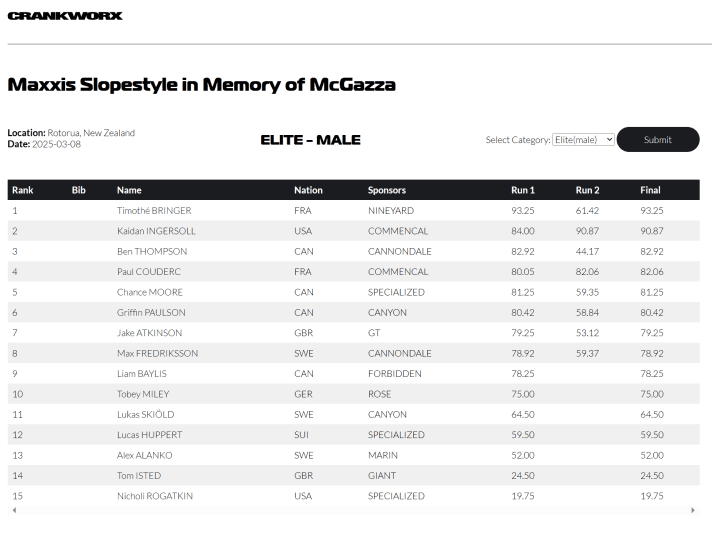Screen dimensions: 712x540
Task: Click the Run 2 column header
Action: tap(588, 190)
